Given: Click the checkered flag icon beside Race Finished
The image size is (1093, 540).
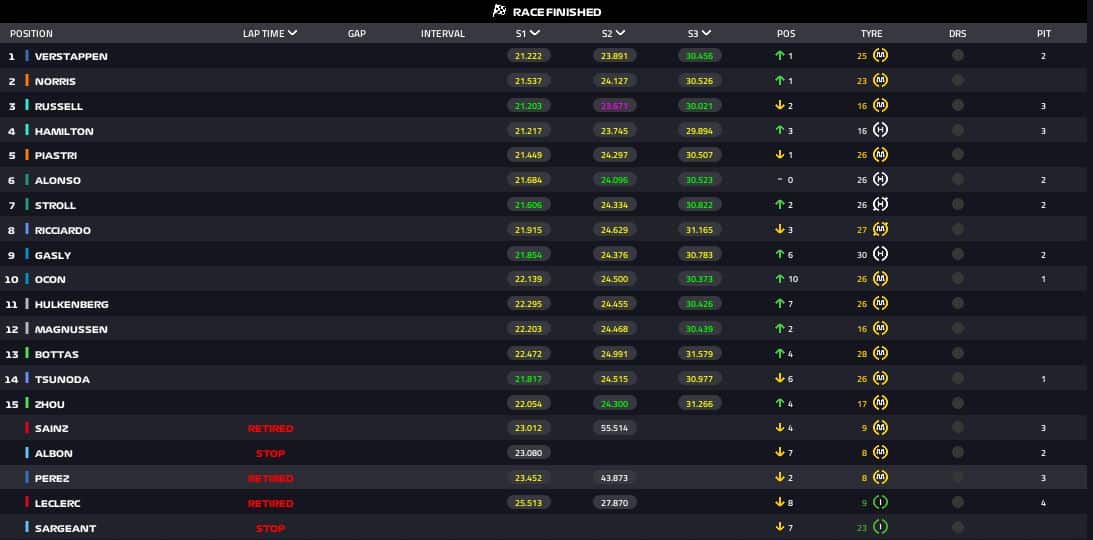Looking at the screenshot, I should [499, 10].
